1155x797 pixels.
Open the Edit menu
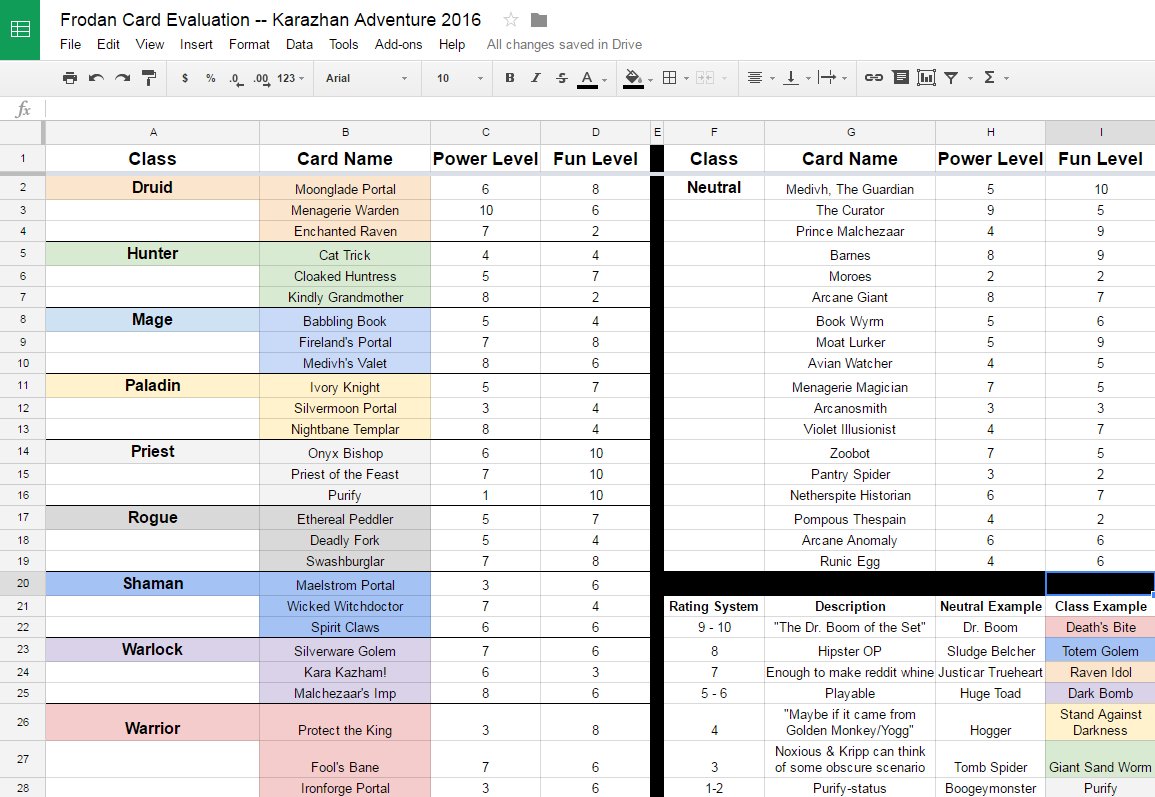(108, 44)
